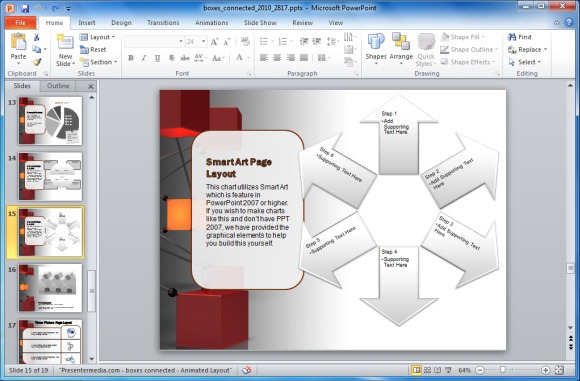
Task: Toggle Underline formatting
Action: tap(158, 58)
